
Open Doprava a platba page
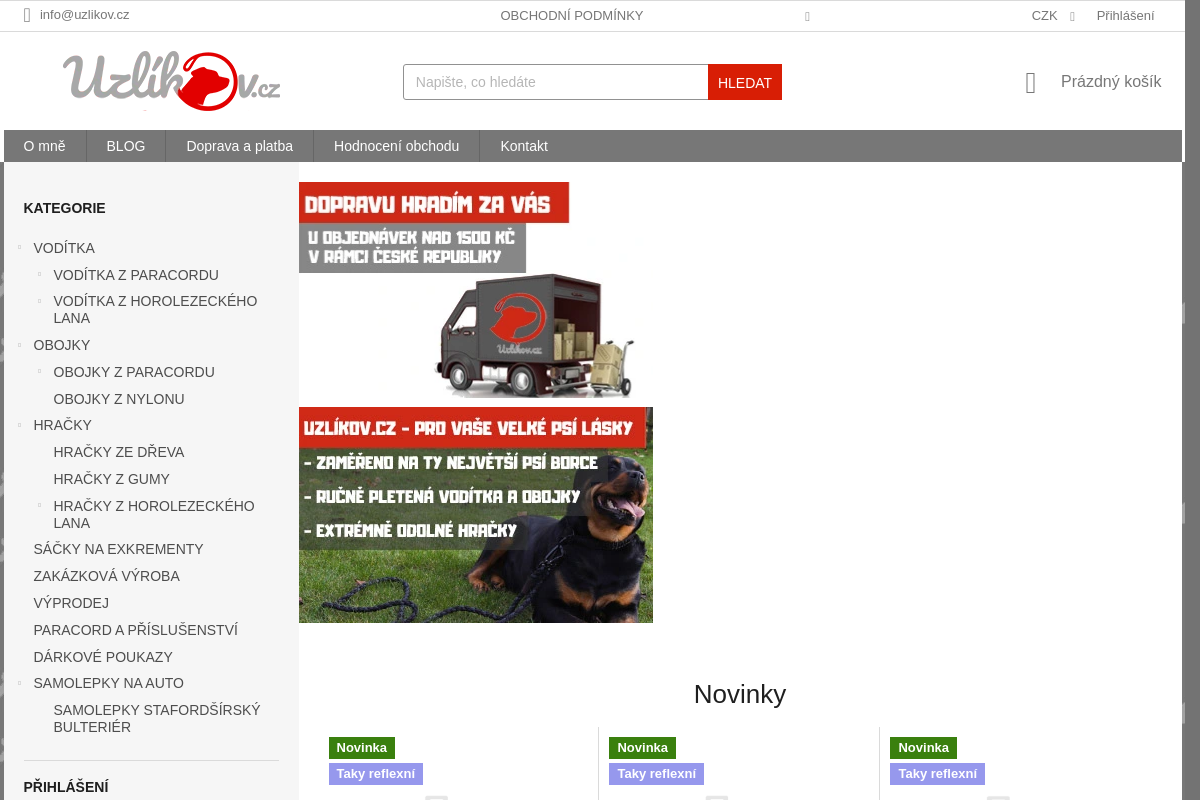[240, 146]
